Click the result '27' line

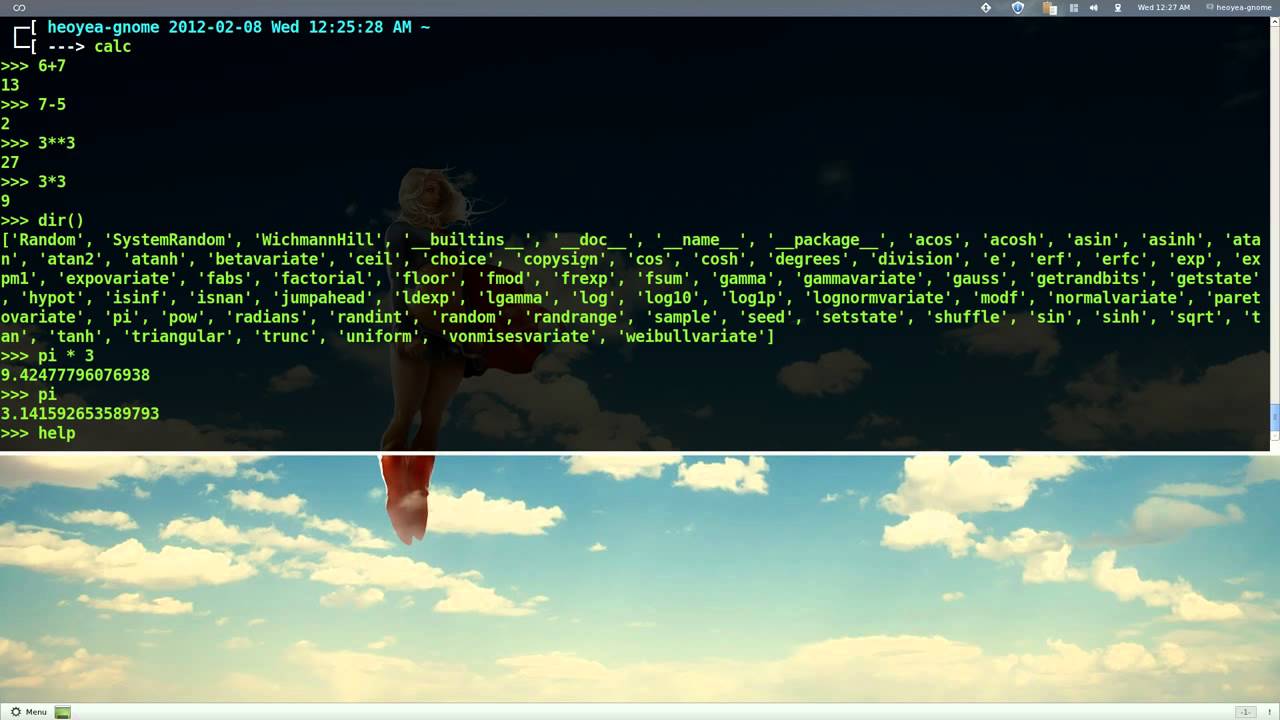point(10,162)
